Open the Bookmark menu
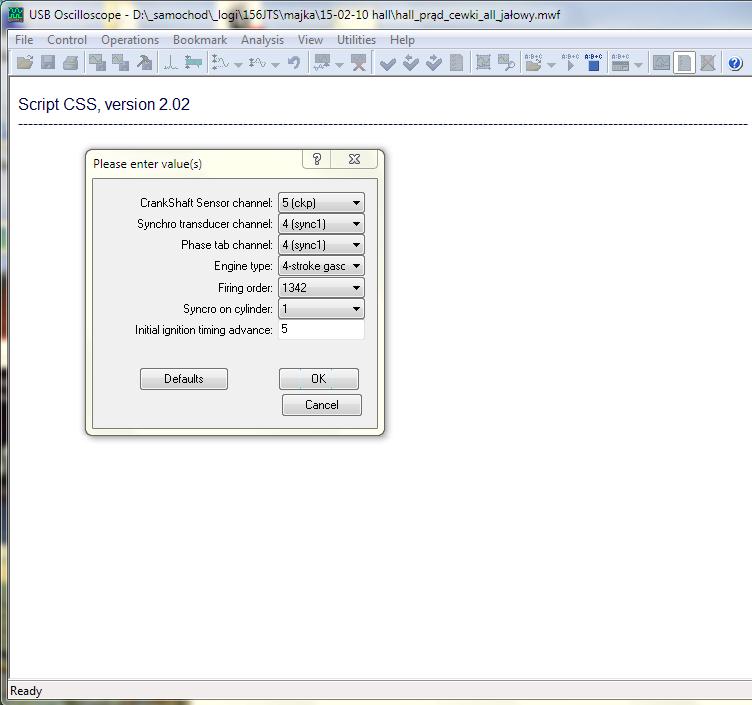 point(200,40)
